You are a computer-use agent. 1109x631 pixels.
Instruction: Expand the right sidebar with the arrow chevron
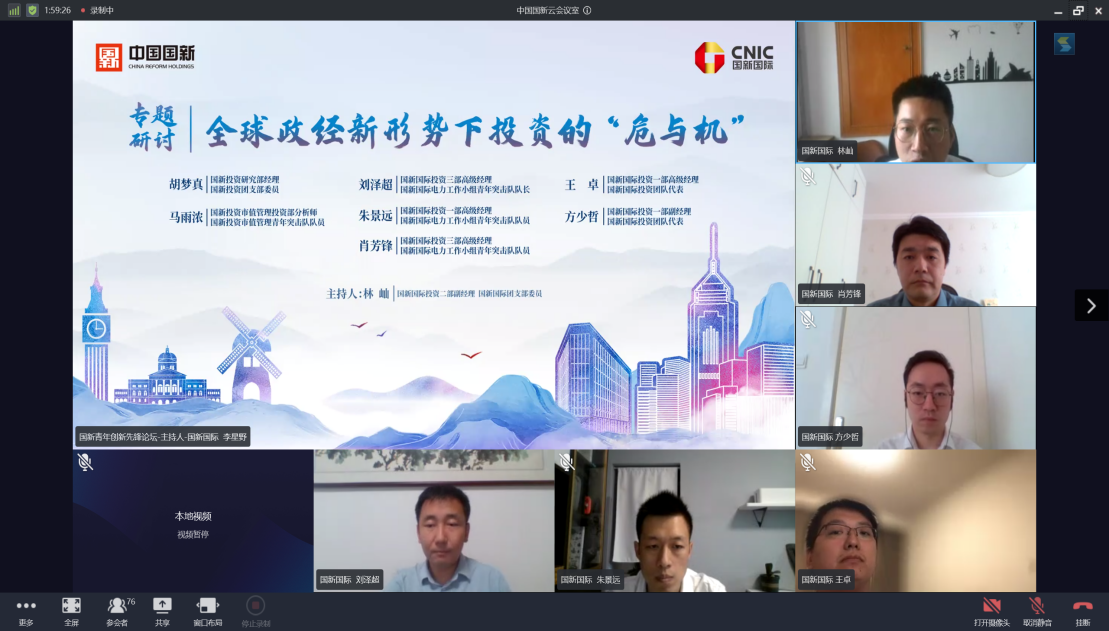[x=1092, y=305]
